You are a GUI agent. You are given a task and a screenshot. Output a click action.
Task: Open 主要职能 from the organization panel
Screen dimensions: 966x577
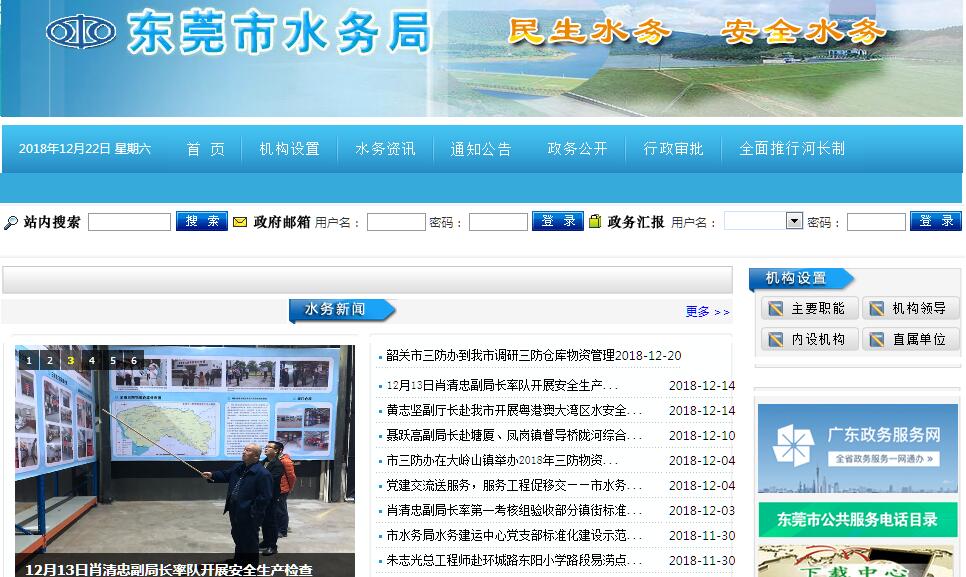808,309
